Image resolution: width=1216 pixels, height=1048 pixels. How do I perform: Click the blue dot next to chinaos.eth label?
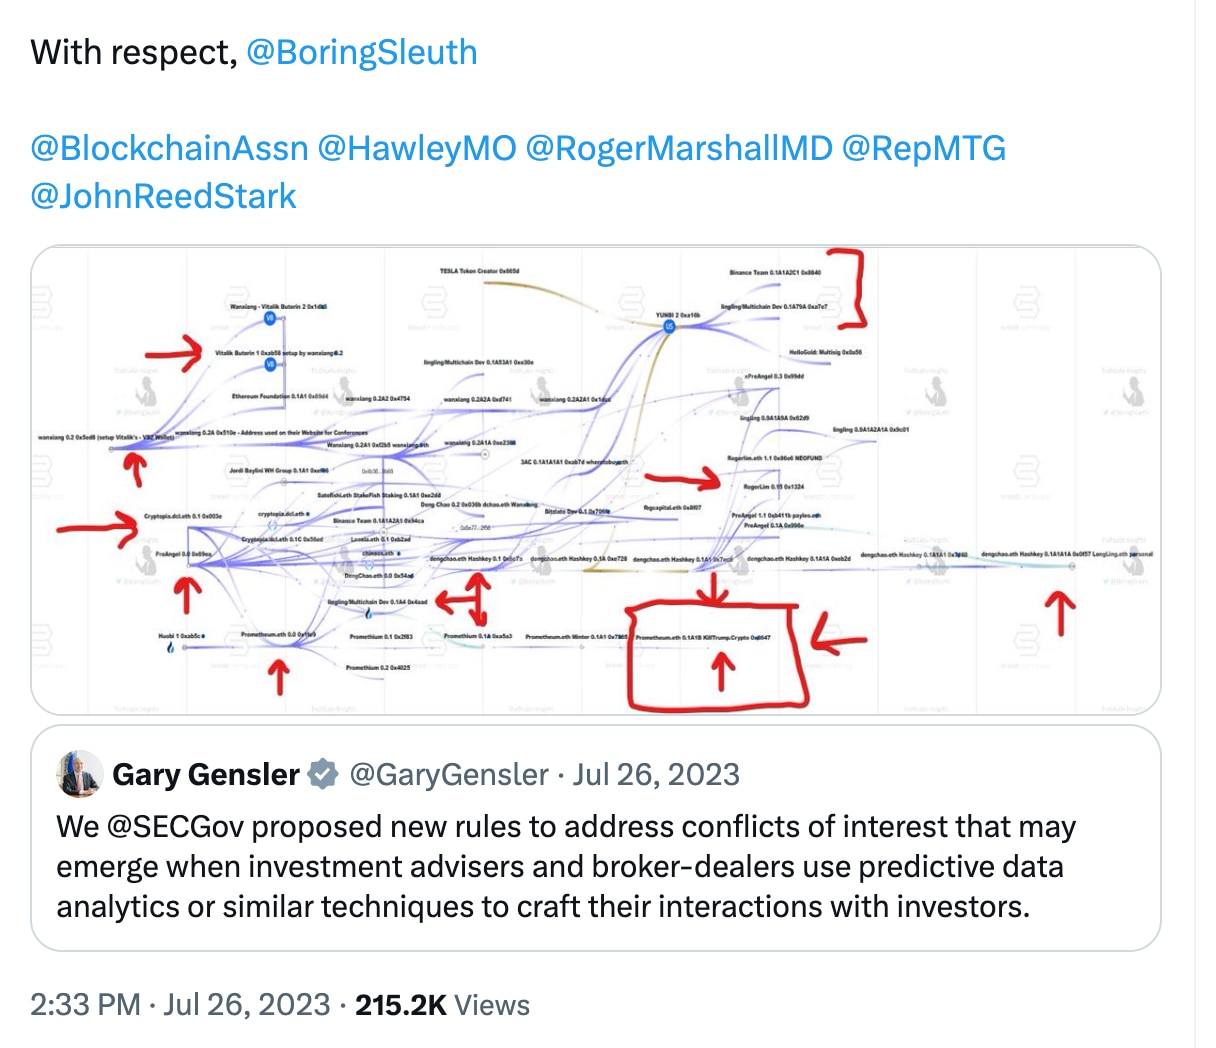(x=398, y=553)
